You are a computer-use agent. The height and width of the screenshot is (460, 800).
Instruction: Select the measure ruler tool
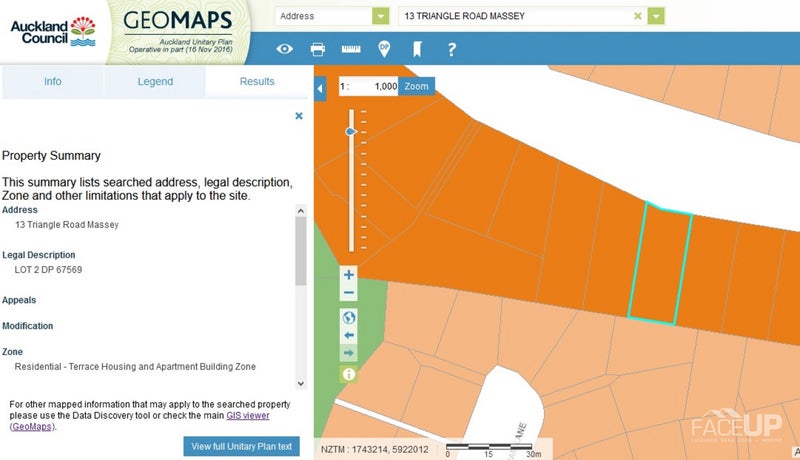[x=351, y=49]
